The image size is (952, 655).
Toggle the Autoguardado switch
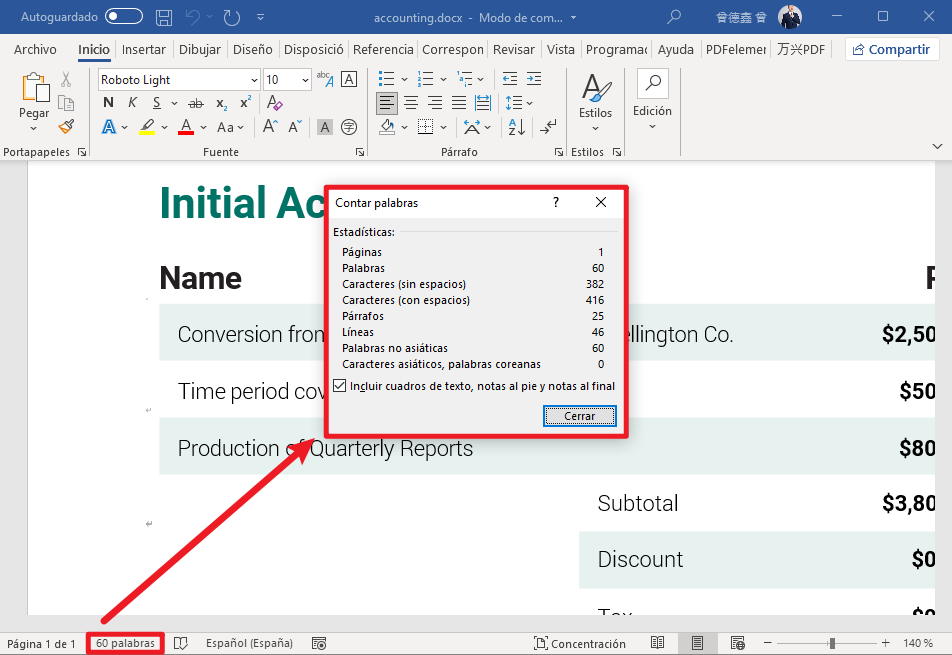124,16
